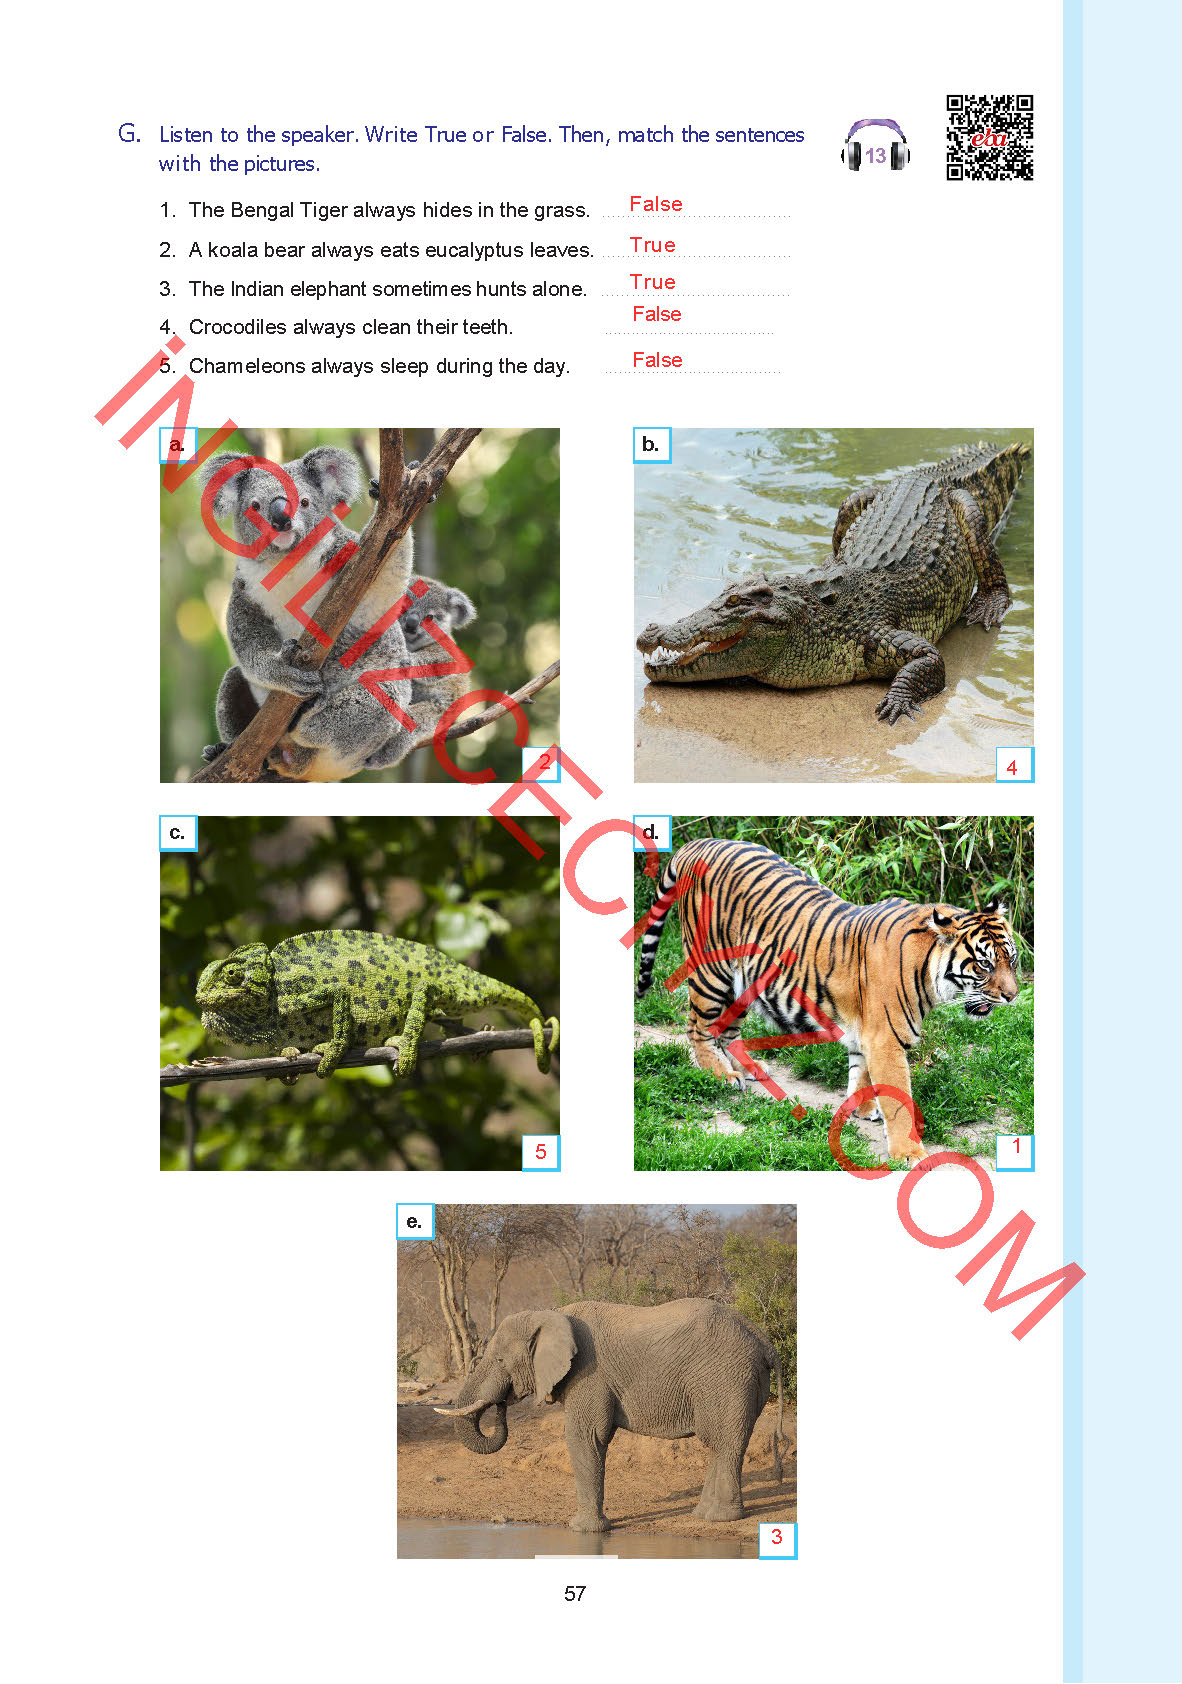This screenshot has height=1684, width=1182.
Task: Click the False answer for chameleons sentence
Action: 658,360
